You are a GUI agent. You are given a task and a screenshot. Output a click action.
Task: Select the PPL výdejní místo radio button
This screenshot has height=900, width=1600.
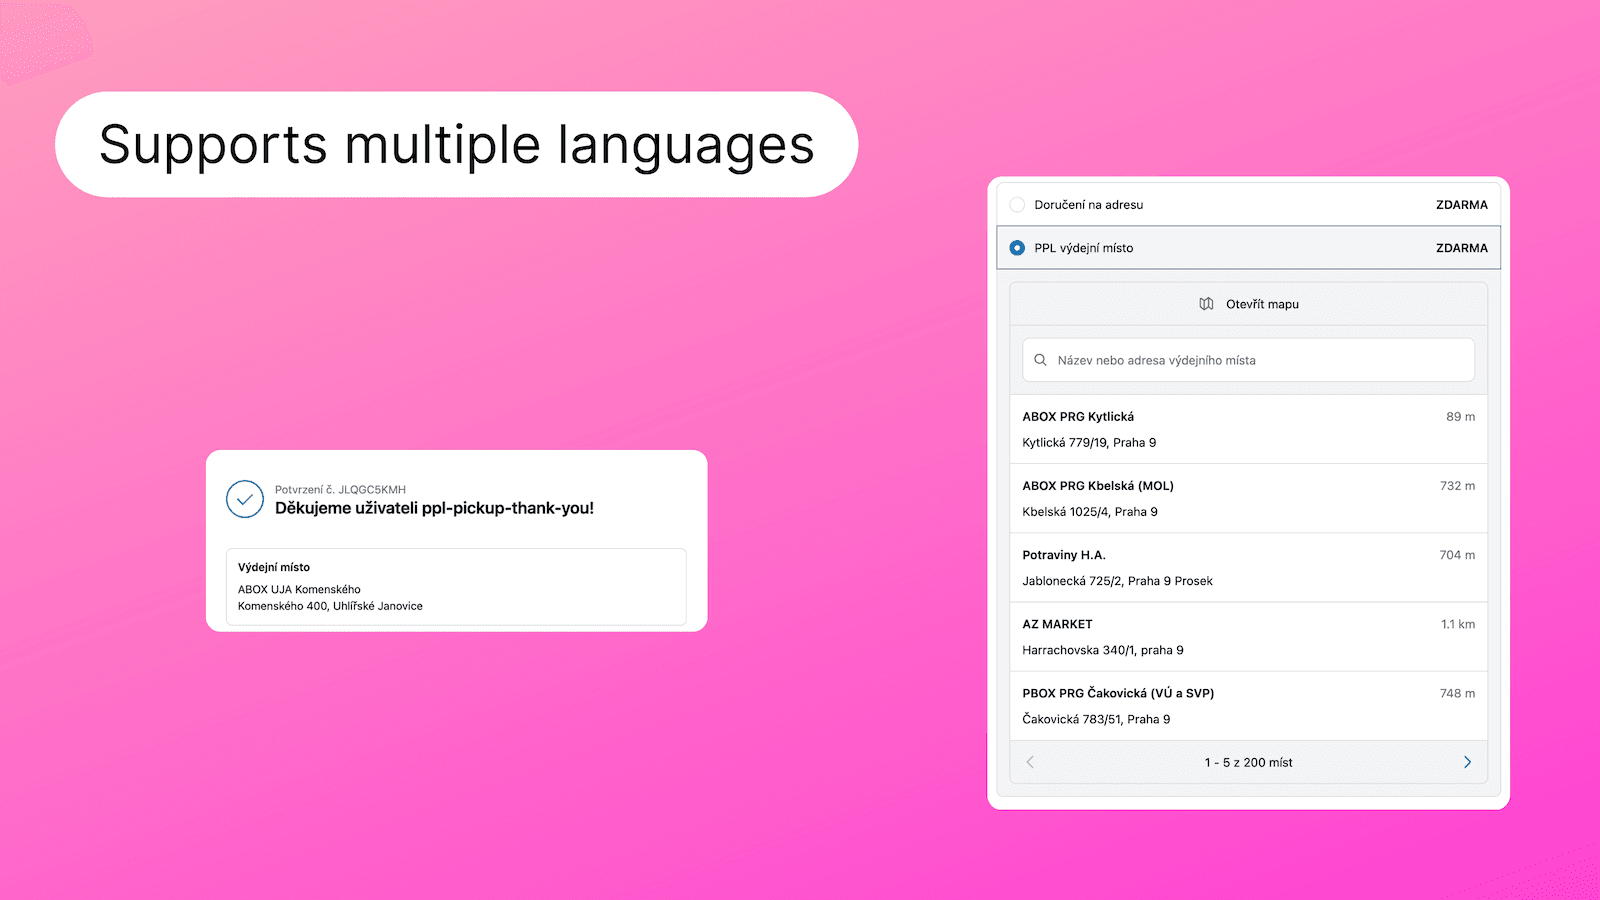[1017, 247]
